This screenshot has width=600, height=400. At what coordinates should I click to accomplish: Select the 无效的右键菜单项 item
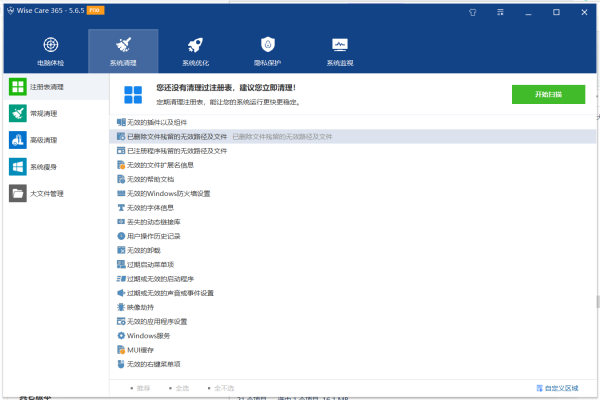[148, 364]
